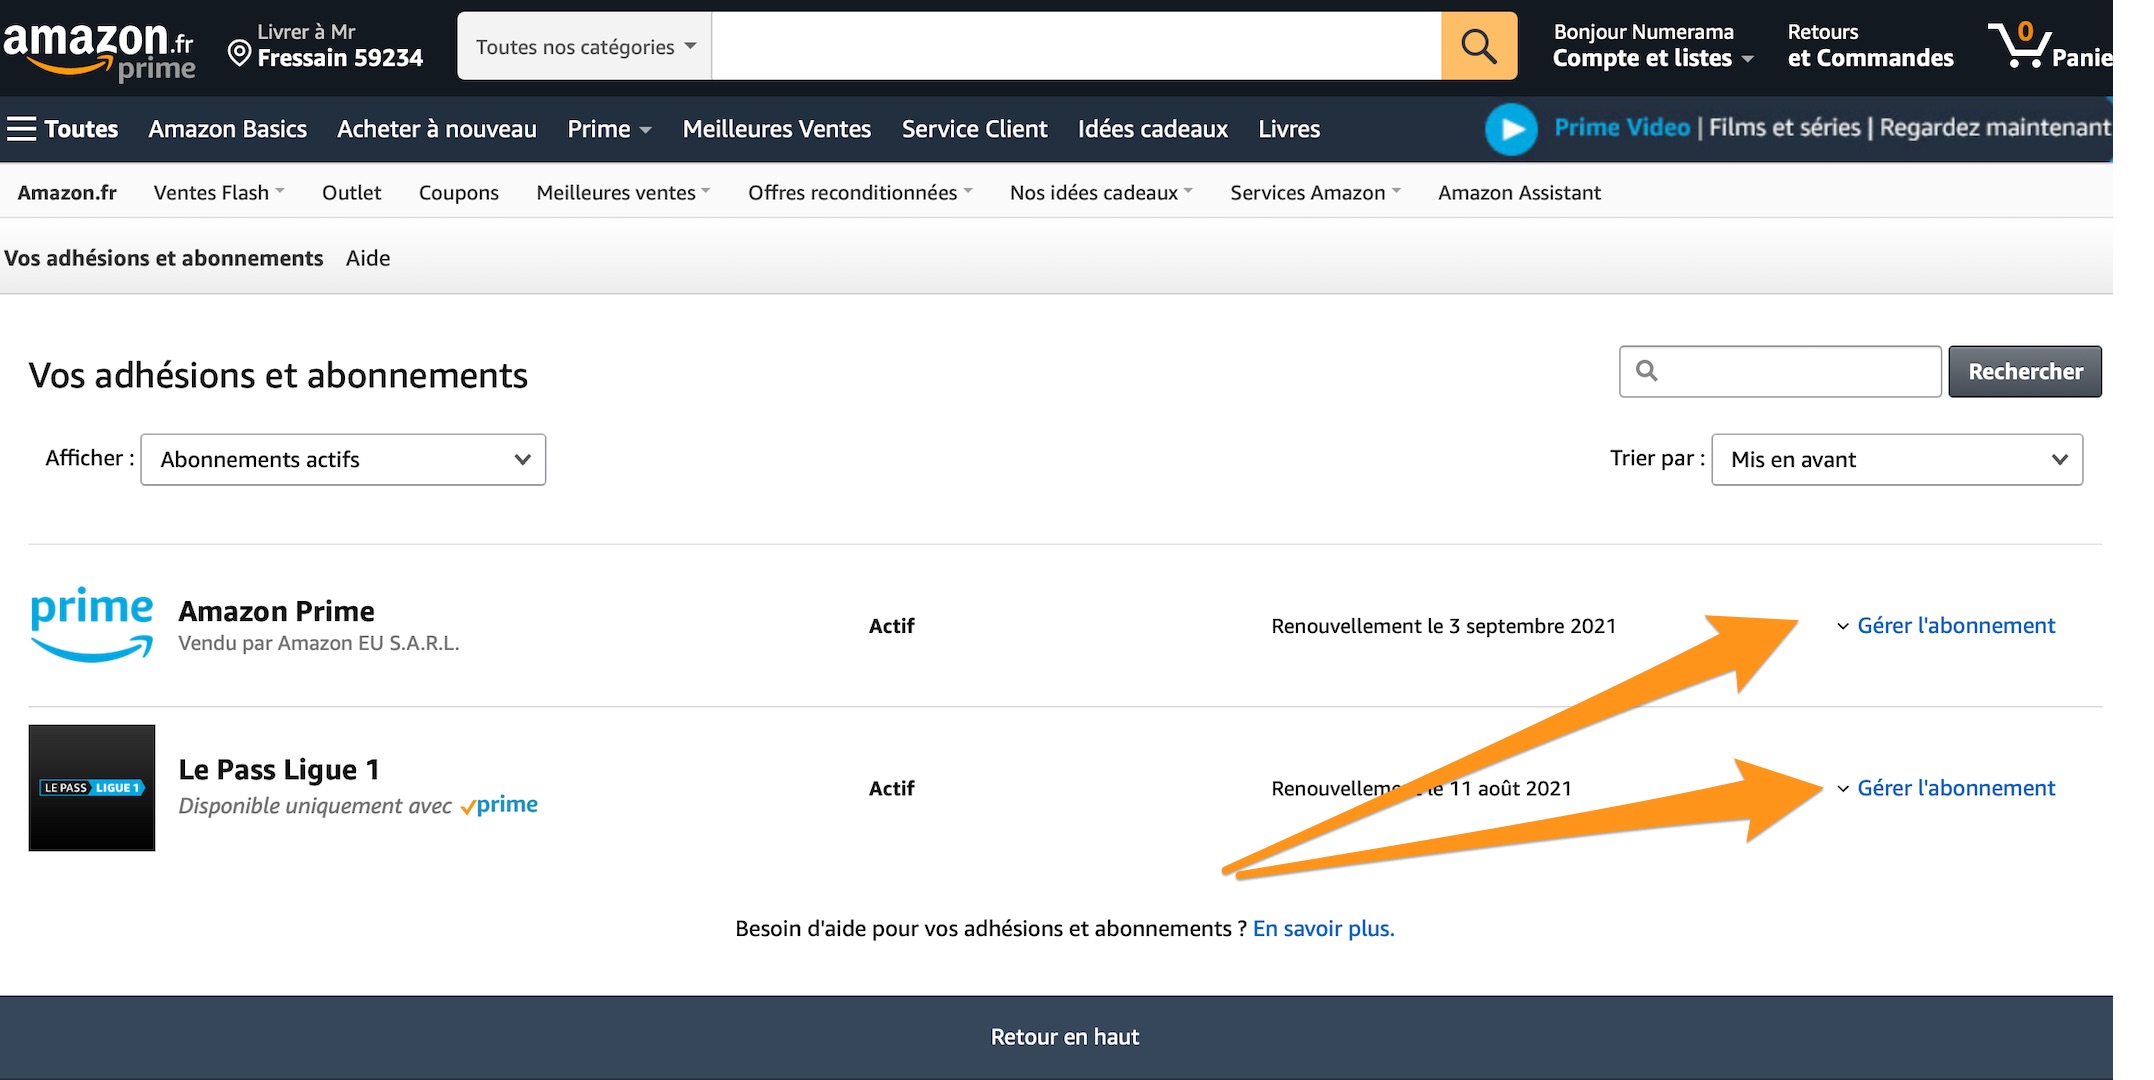This screenshot has height=1080, width=2154.
Task: Open the Amazon.fr prime logo homepage
Action: pyautogui.click(x=98, y=50)
